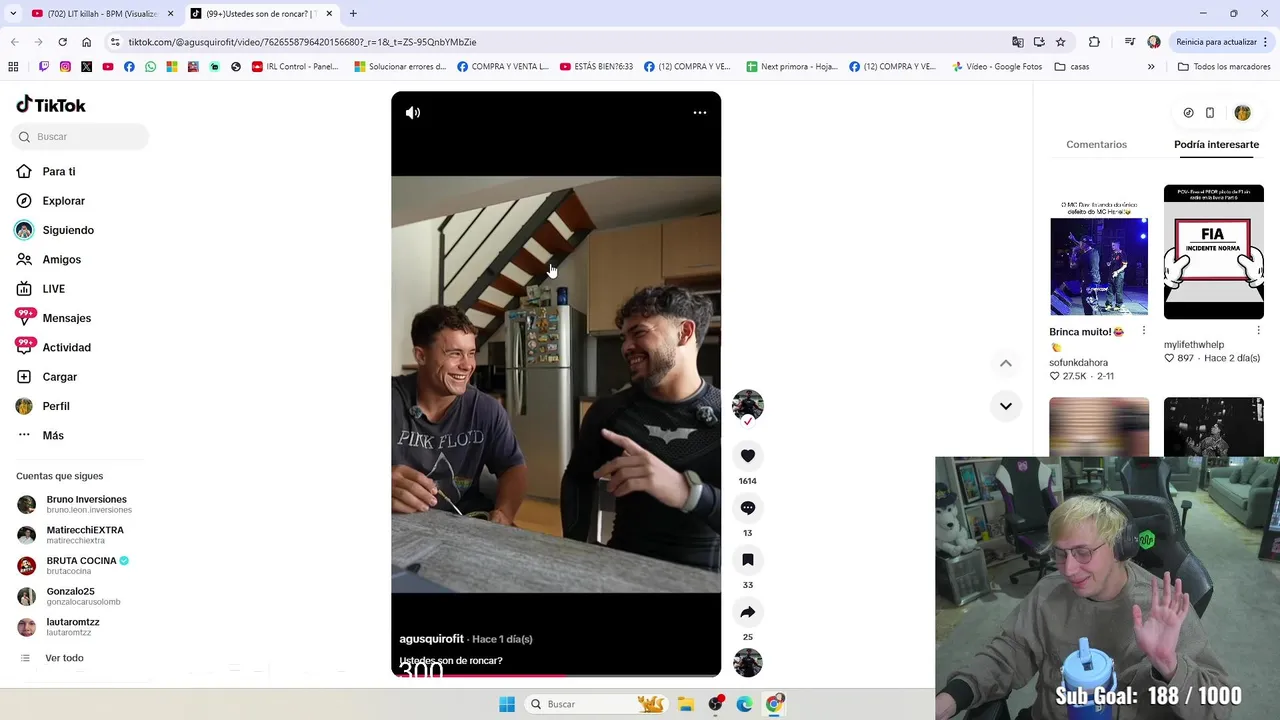Open the get coins icon in header
Image resolution: width=1280 pixels, height=720 pixels.
tap(1188, 113)
